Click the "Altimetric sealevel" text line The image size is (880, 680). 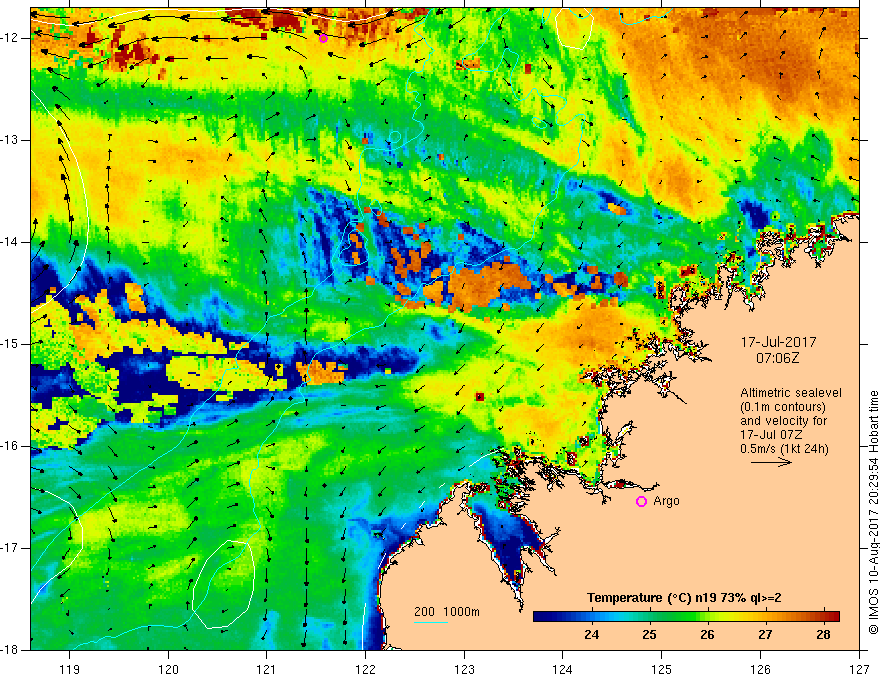(x=791, y=393)
